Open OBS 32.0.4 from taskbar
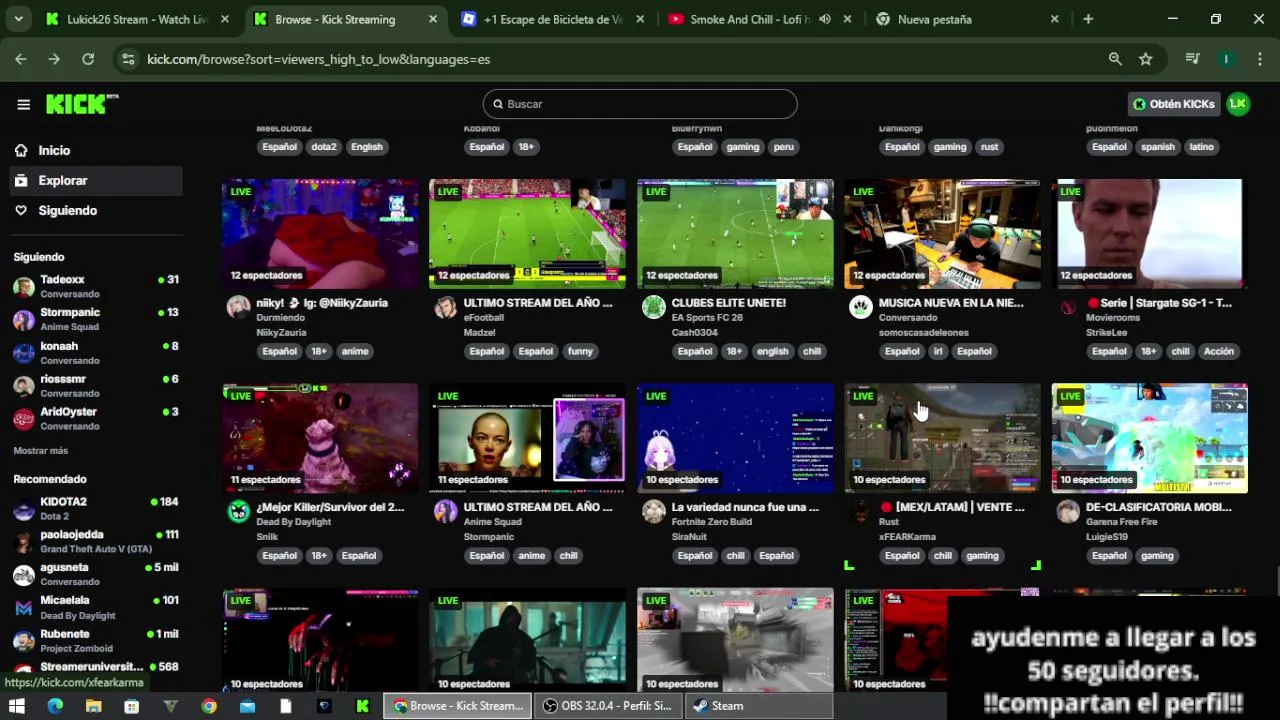Image resolution: width=1280 pixels, height=720 pixels. (607, 706)
